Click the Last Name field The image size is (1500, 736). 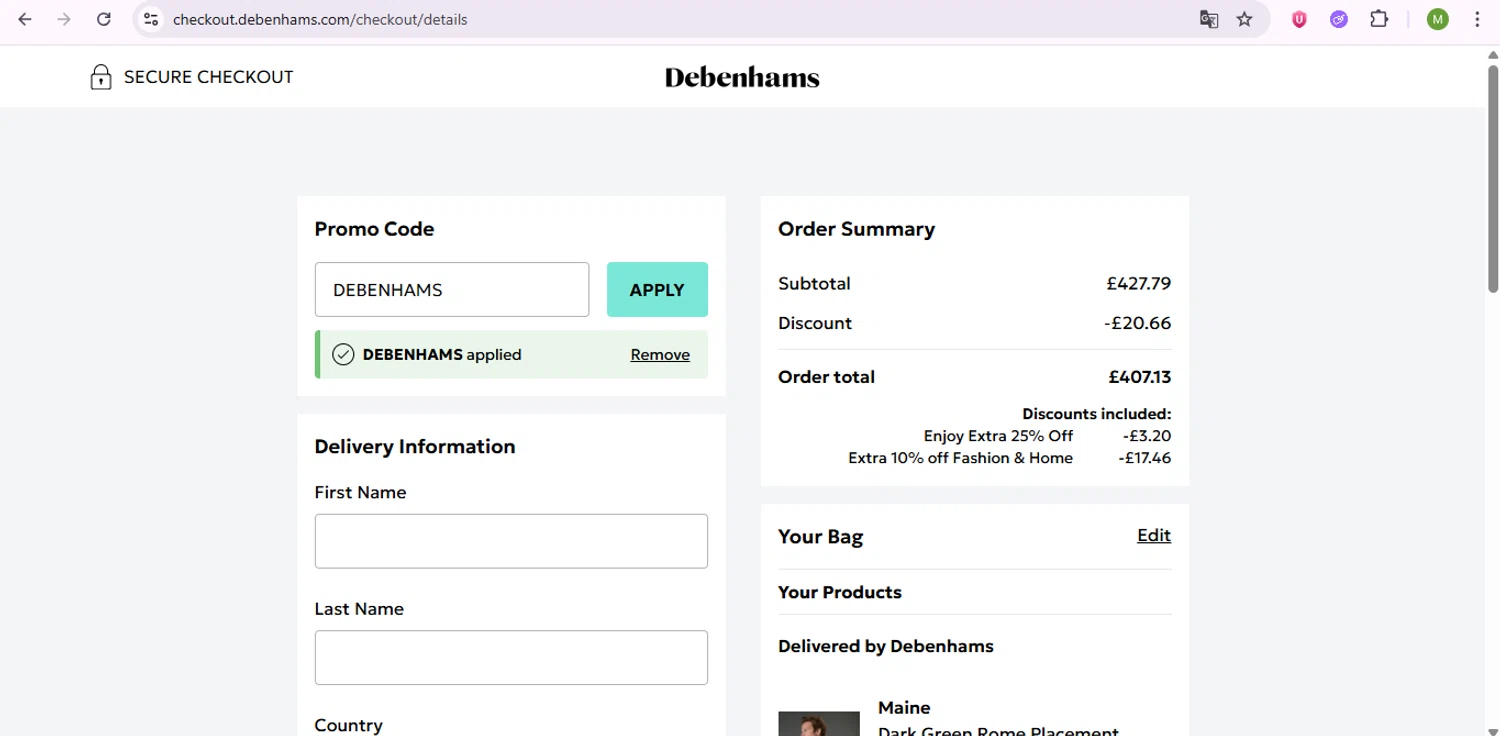pos(511,657)
